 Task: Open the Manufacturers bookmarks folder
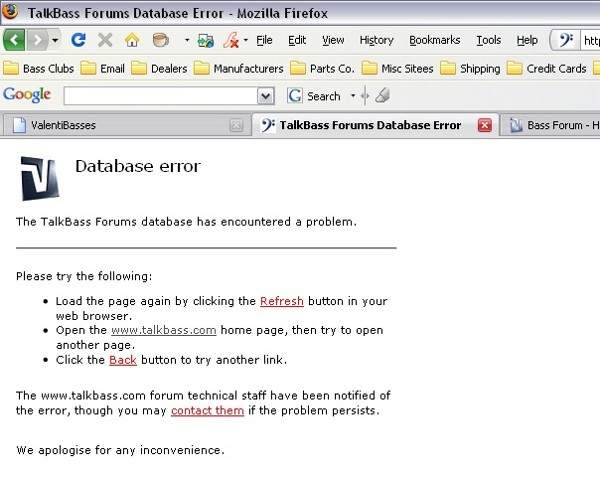[x=238, y=68]
